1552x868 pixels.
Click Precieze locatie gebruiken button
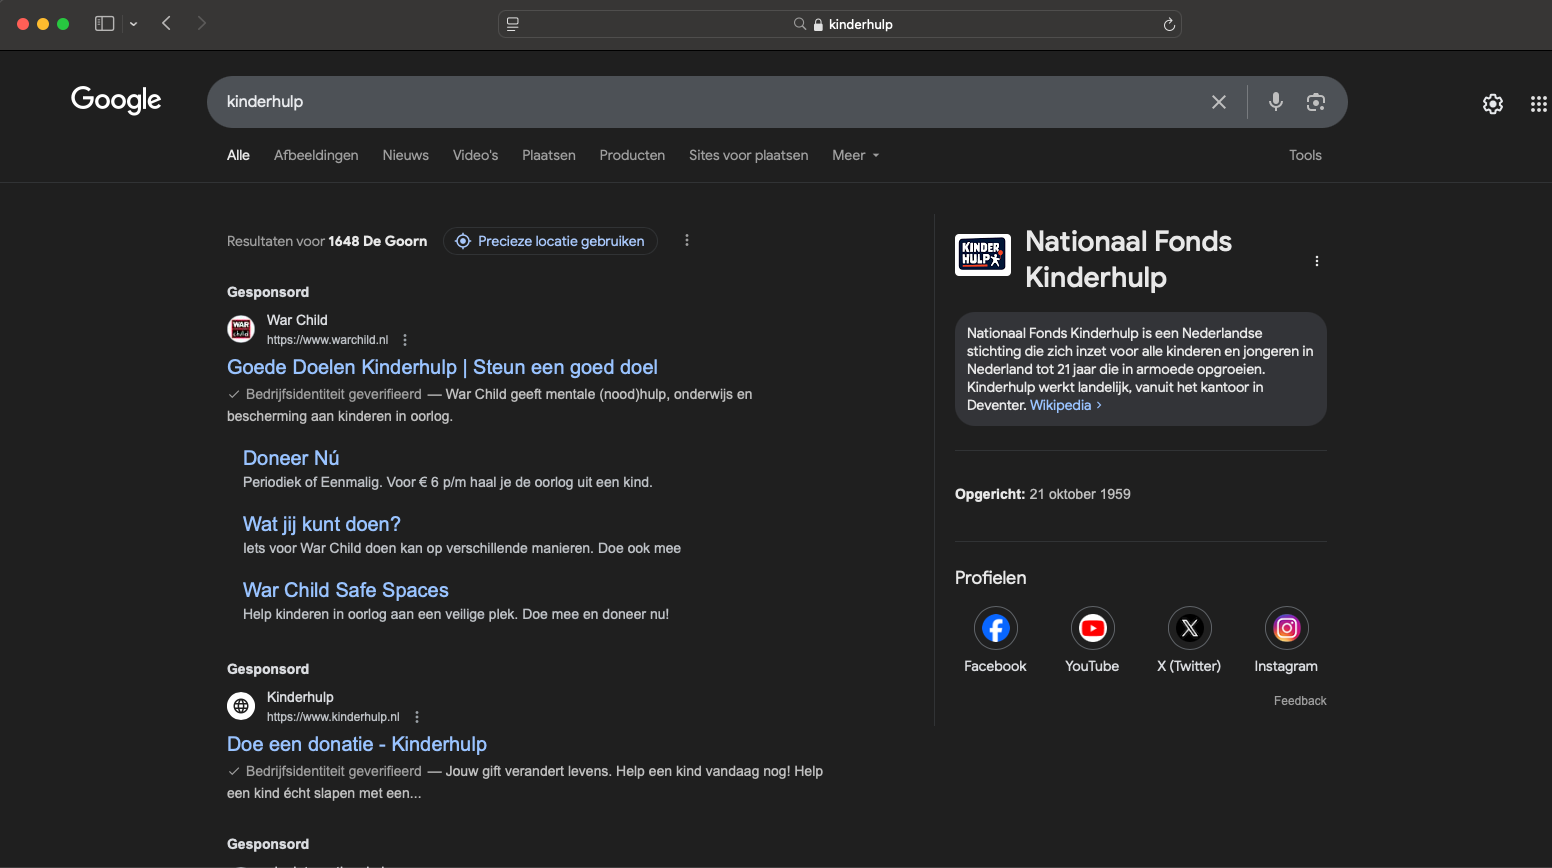click(550, 241)
